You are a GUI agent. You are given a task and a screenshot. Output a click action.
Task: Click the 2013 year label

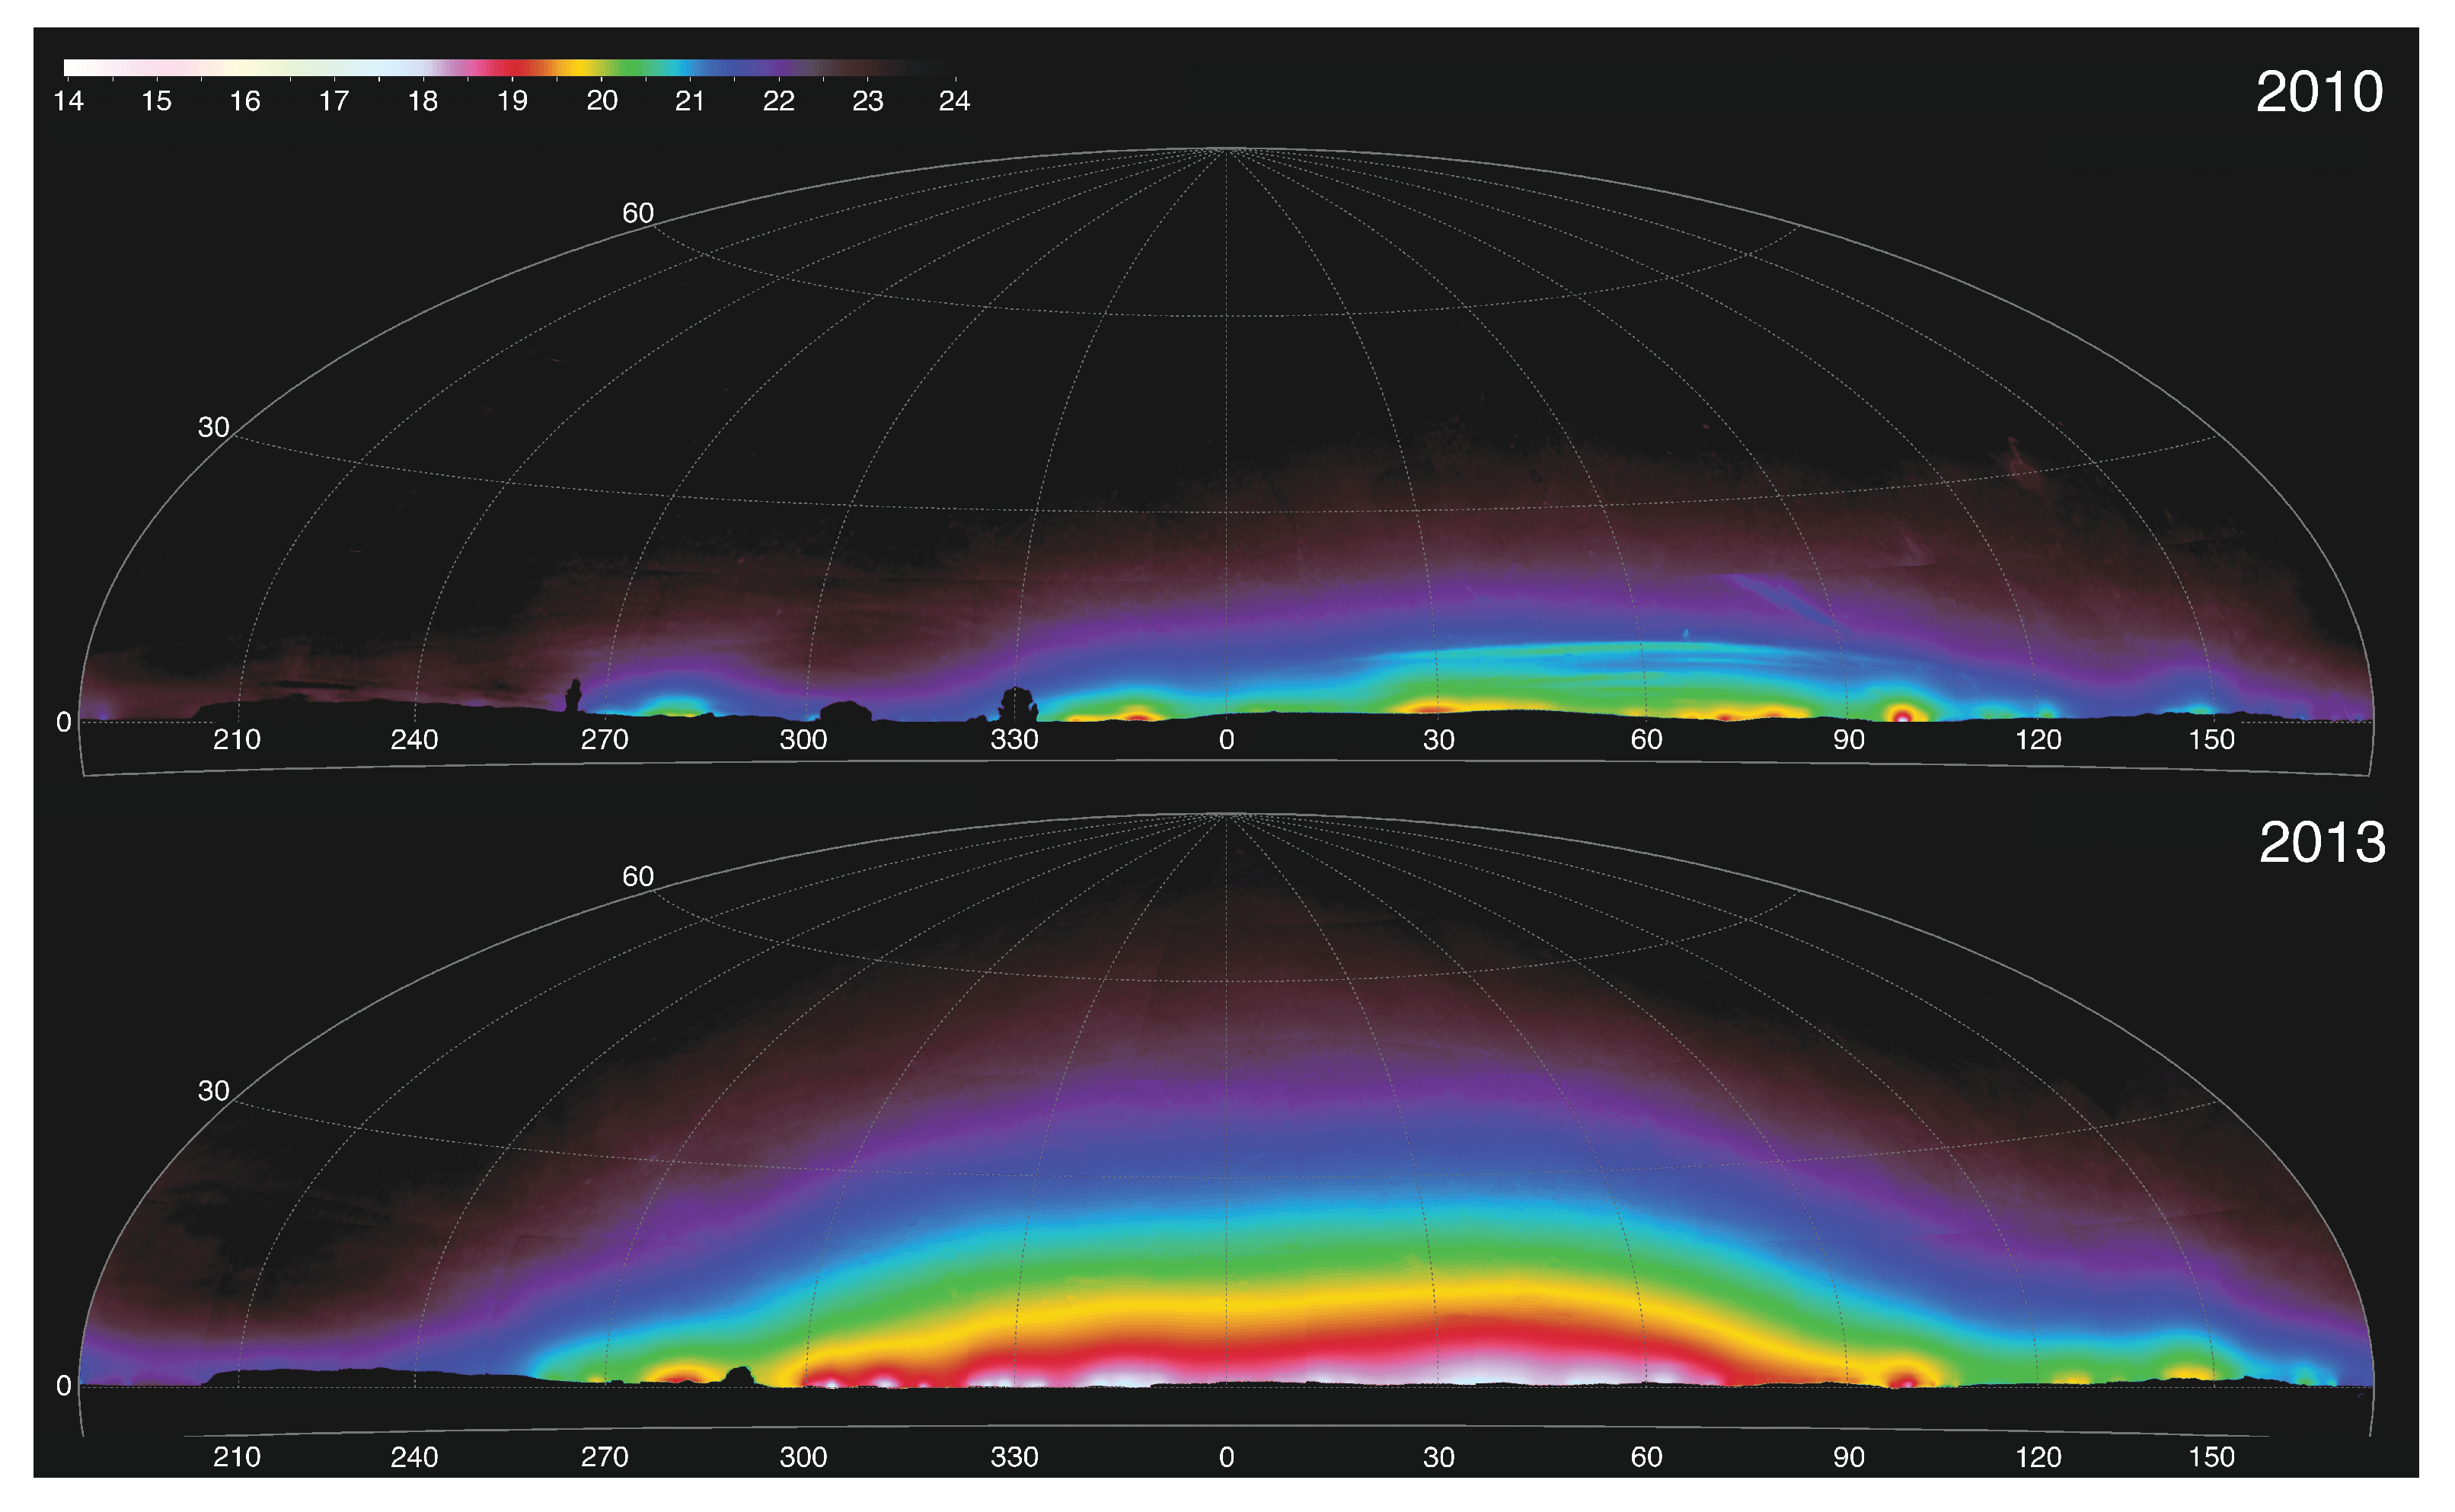(x=2322, y=843)
